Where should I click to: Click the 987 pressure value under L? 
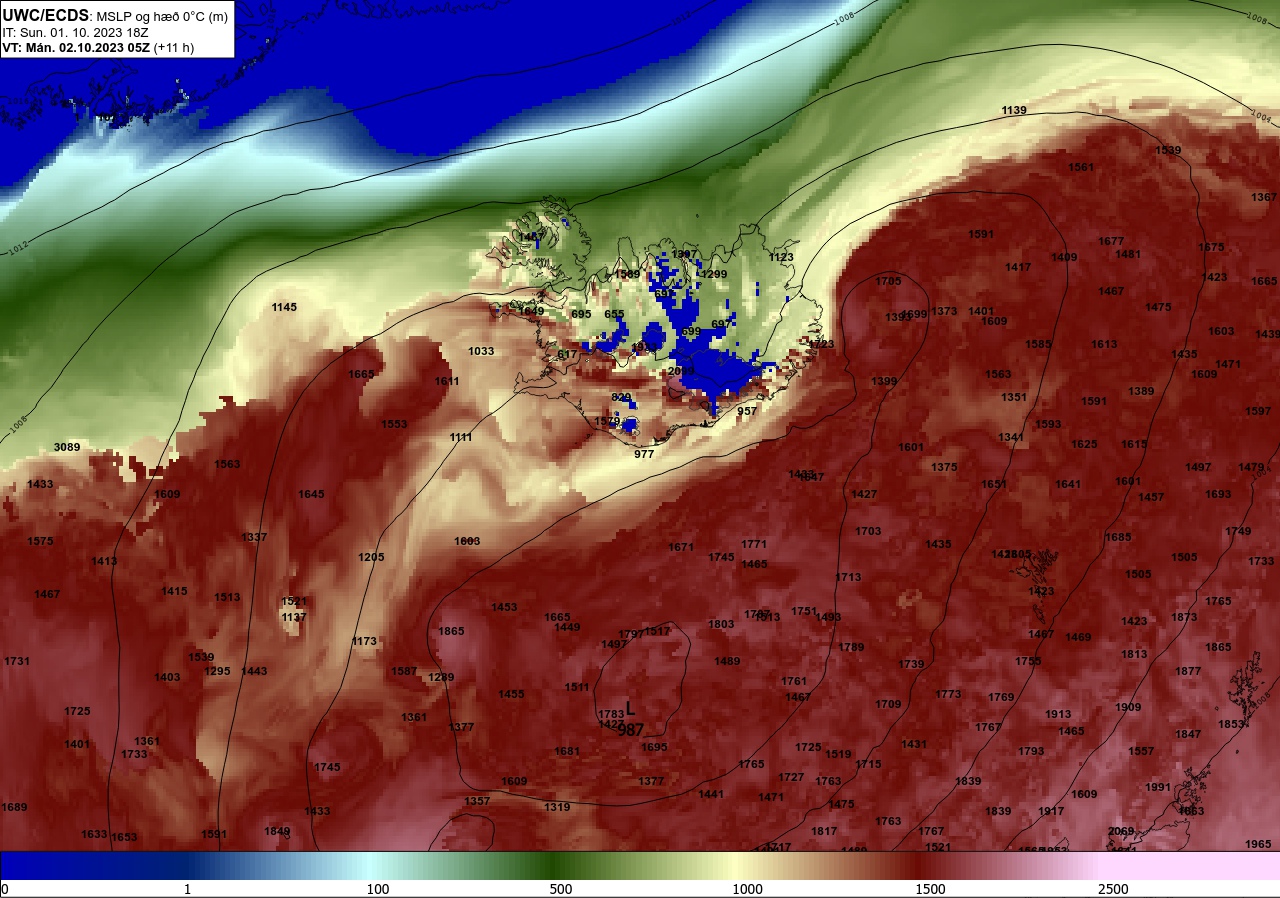coord(631,730)
